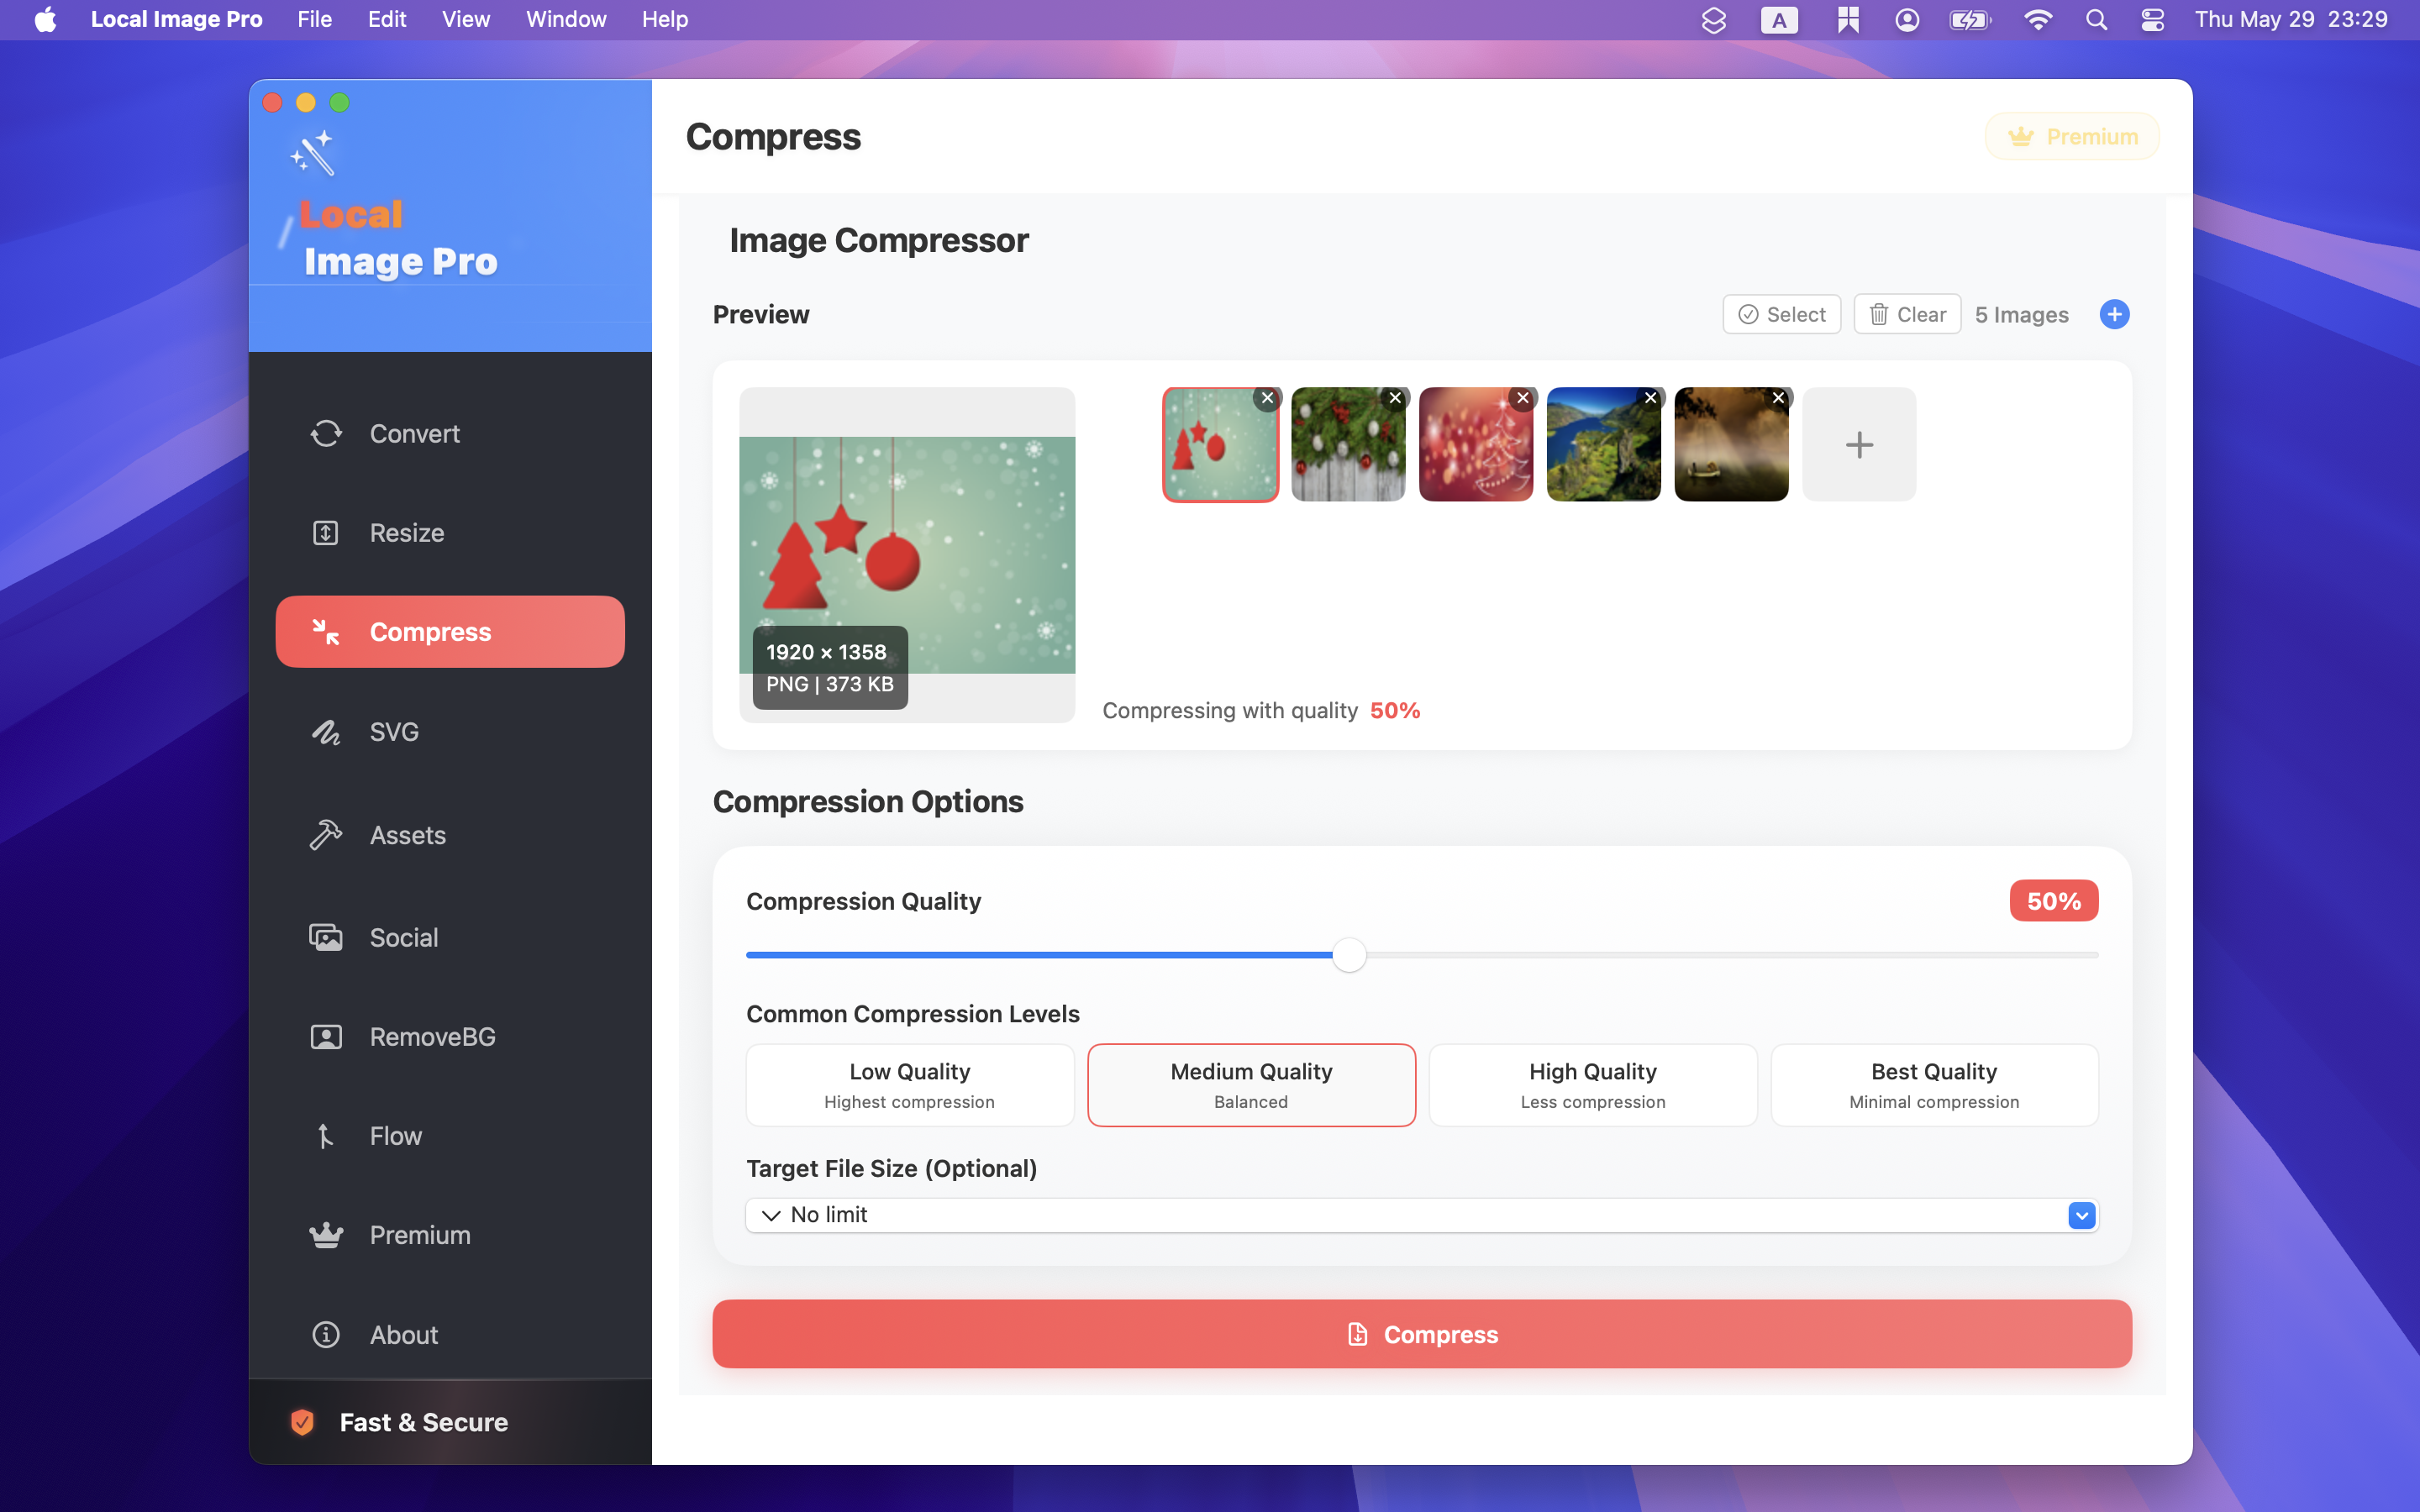The image size is (2420, 1512).
Task: Click the 50% quality badge
Action: (x=2054, y=901)
